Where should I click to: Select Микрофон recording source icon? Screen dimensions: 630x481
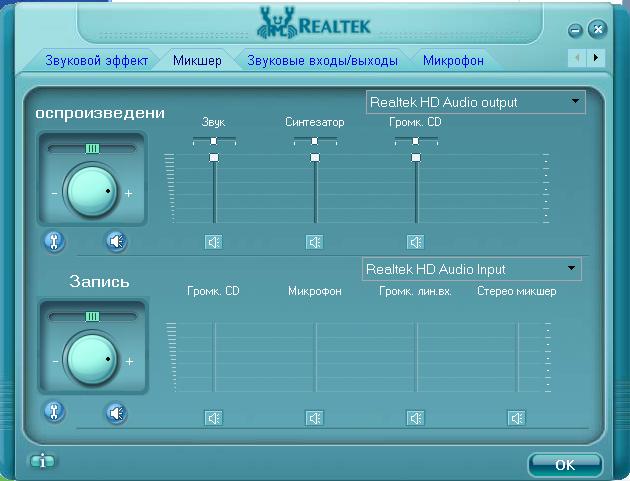coord(315,418)
